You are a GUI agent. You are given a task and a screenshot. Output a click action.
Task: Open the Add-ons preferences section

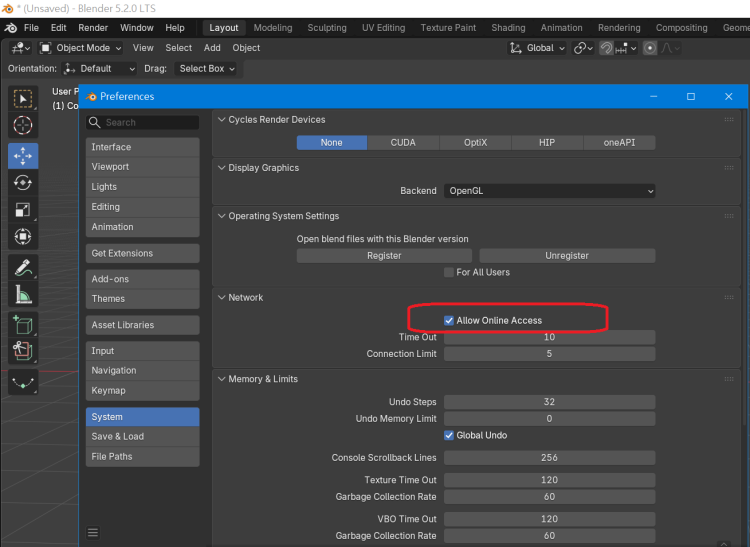(143, 279)
